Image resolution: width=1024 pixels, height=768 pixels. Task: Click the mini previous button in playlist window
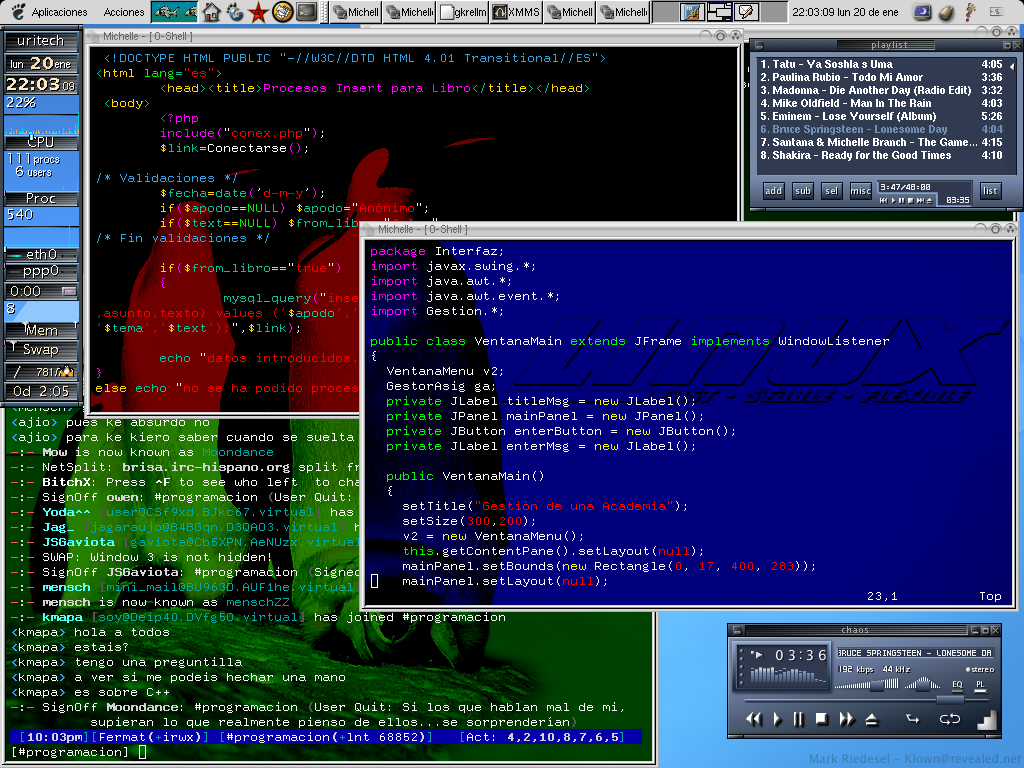[x=883, y=200]
